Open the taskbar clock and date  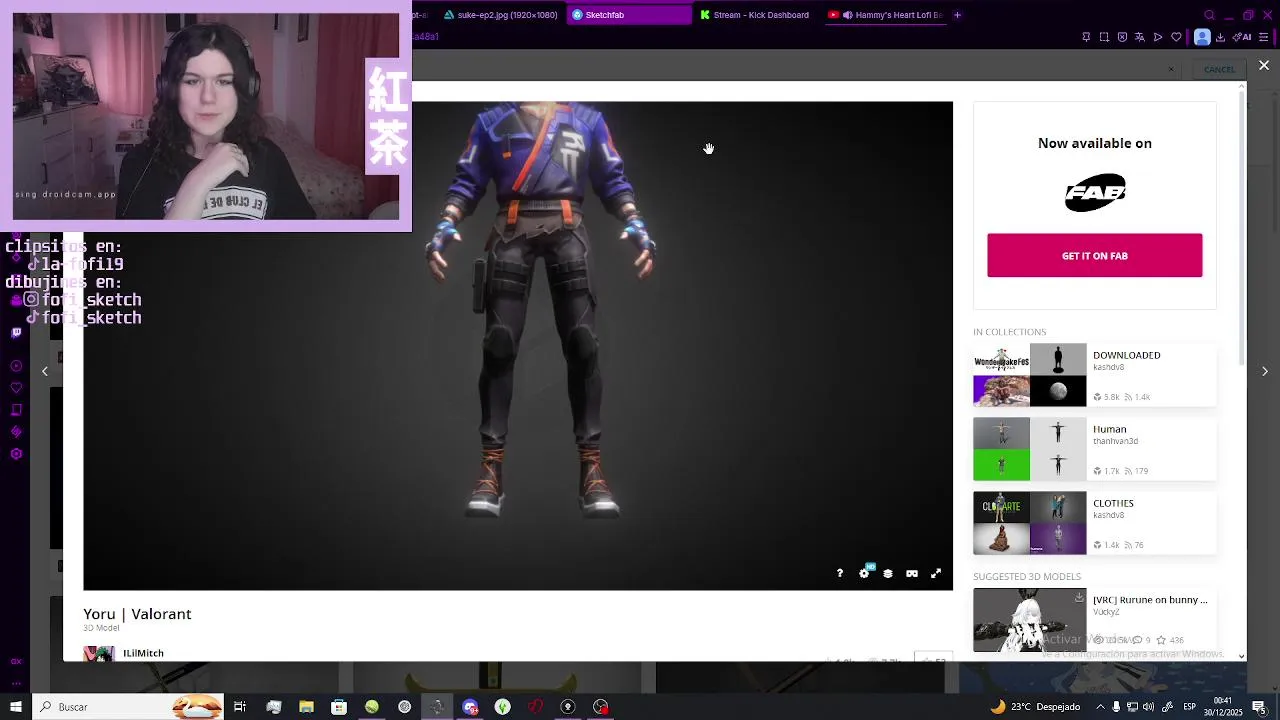tap(1222, 706)
